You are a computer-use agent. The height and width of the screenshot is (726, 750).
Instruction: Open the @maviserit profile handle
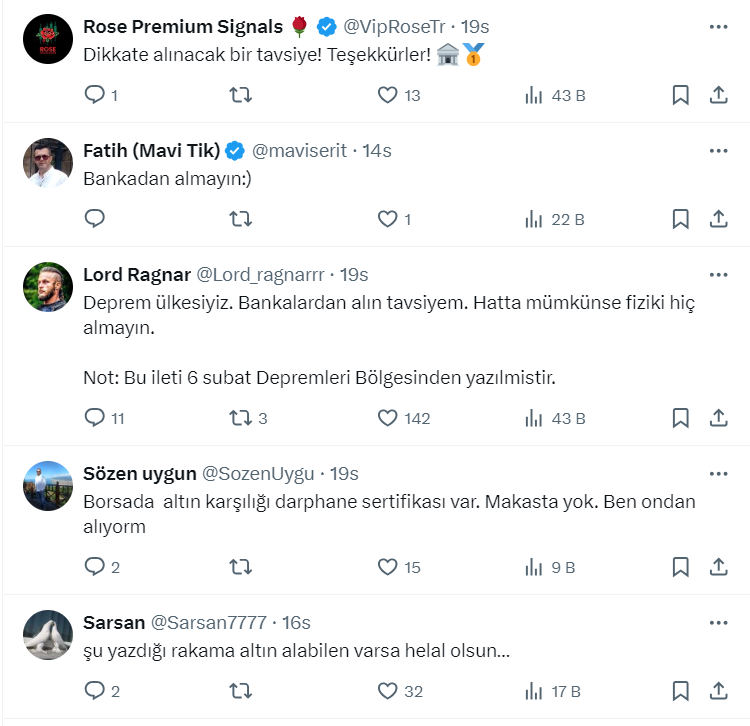(x=299, y=150)
